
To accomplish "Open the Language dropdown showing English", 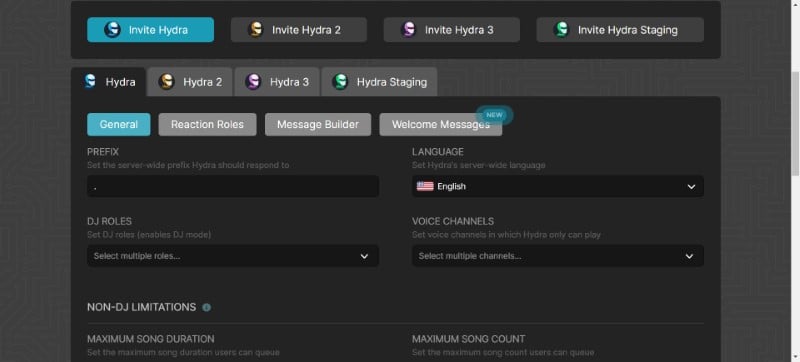I will pyautogui.click(x=558, y=186).
